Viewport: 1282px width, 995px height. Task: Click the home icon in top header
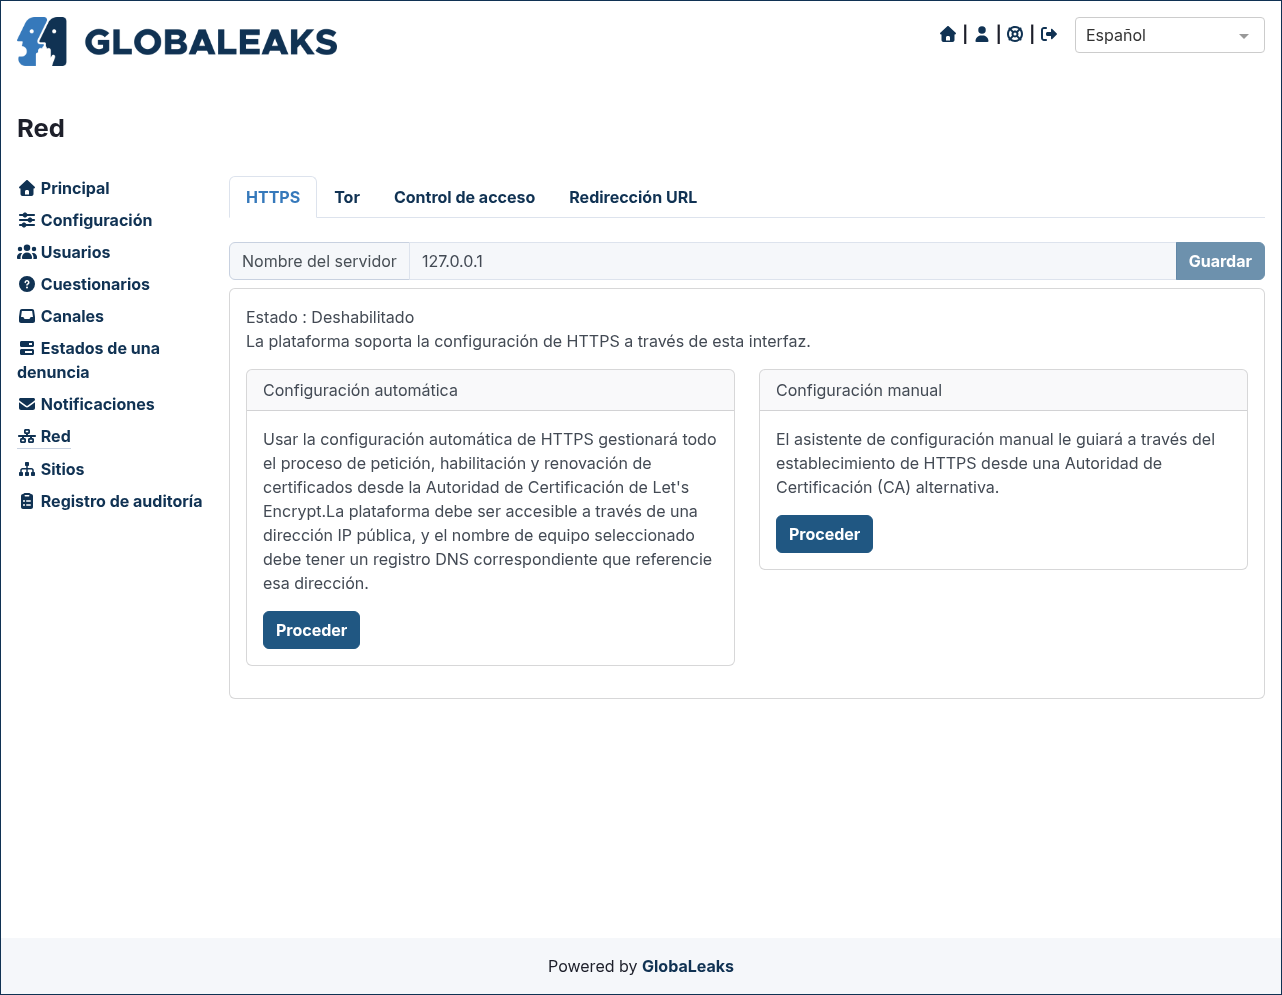[x=948, y=35]
